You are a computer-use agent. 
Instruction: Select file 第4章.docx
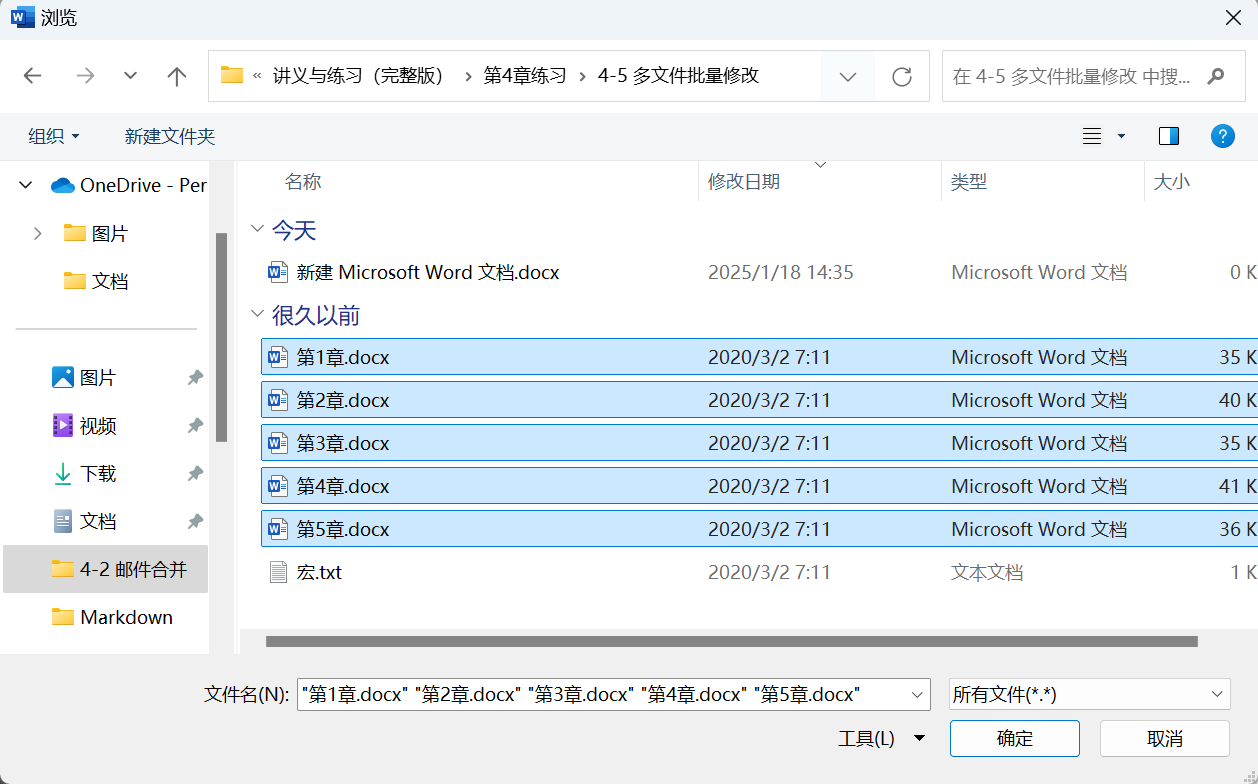tap(759, 486)
